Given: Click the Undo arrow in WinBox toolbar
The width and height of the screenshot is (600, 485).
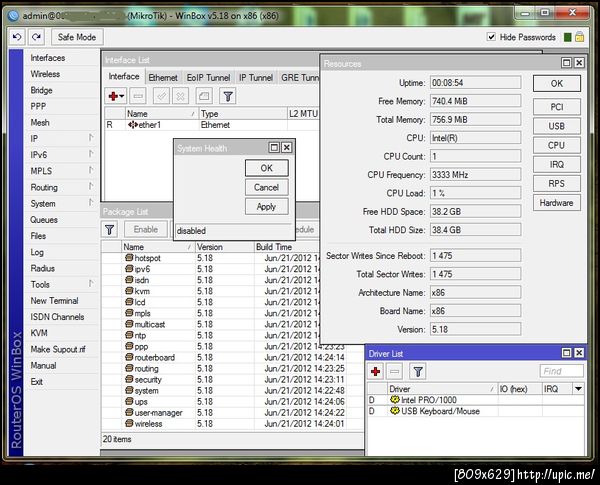Looking at the screenshot, I should (17, 37).
